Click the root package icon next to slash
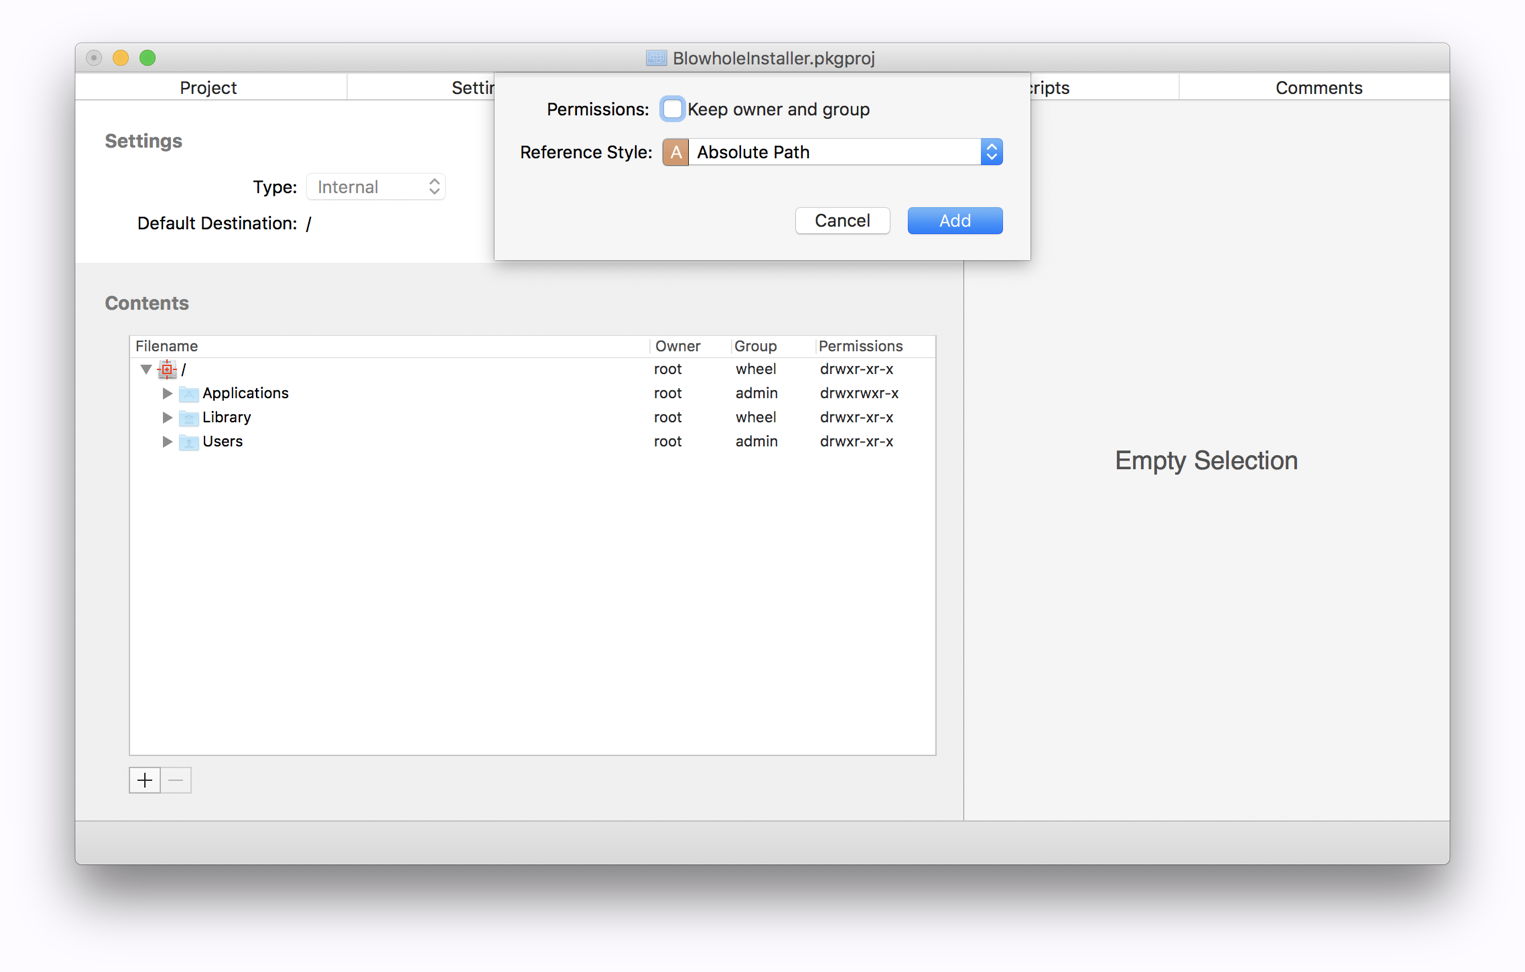The image size is (1525, 972). 166,369
